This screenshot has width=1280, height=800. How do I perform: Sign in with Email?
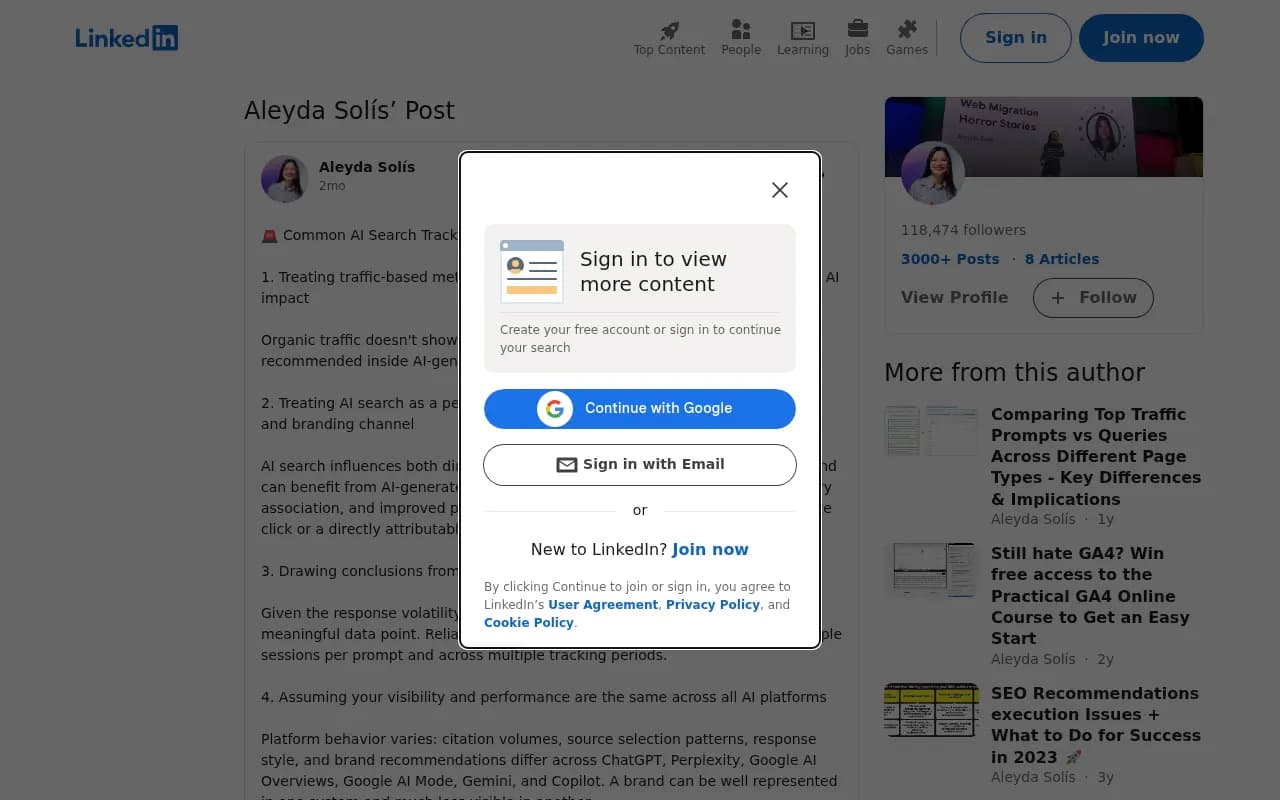tap(640, 465)
